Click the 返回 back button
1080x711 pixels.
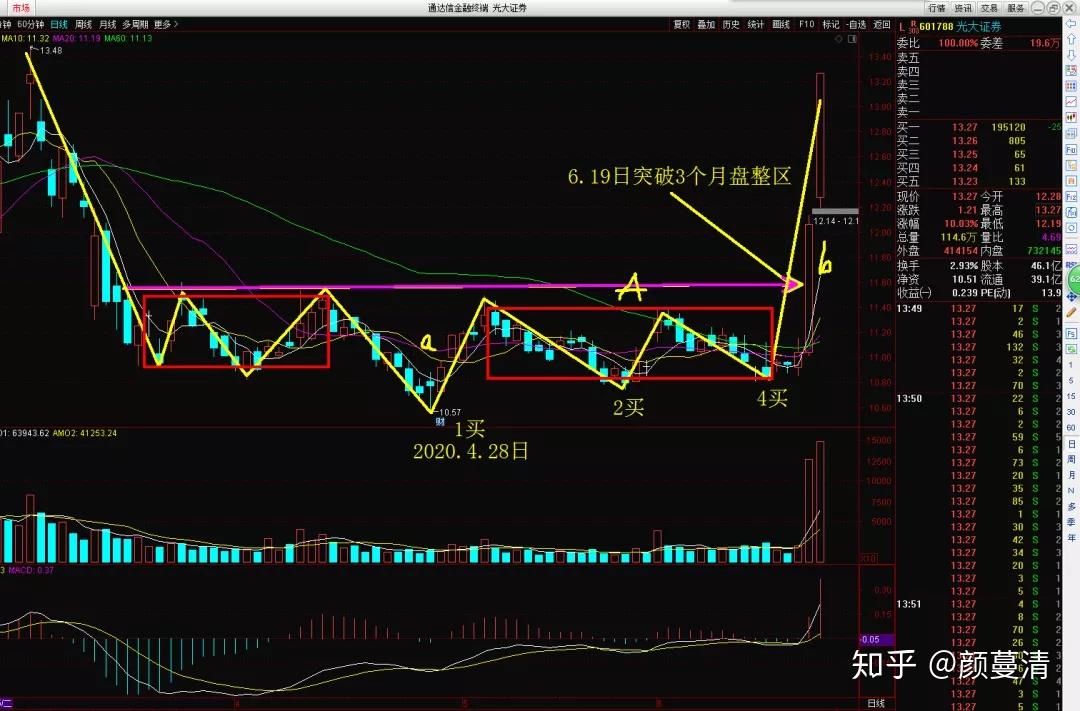882,25
